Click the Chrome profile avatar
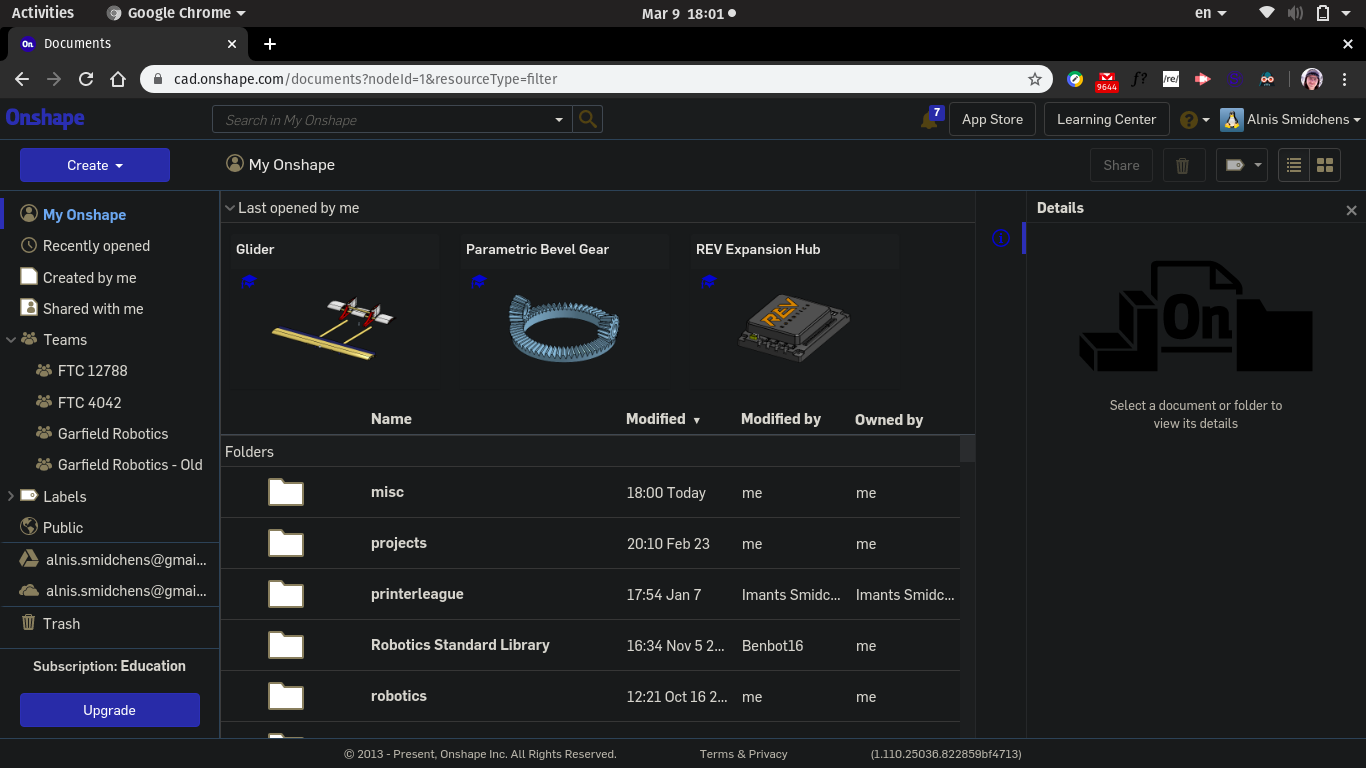The height and width of the screenshot is (768, 1366). [x=1312, y=79]
